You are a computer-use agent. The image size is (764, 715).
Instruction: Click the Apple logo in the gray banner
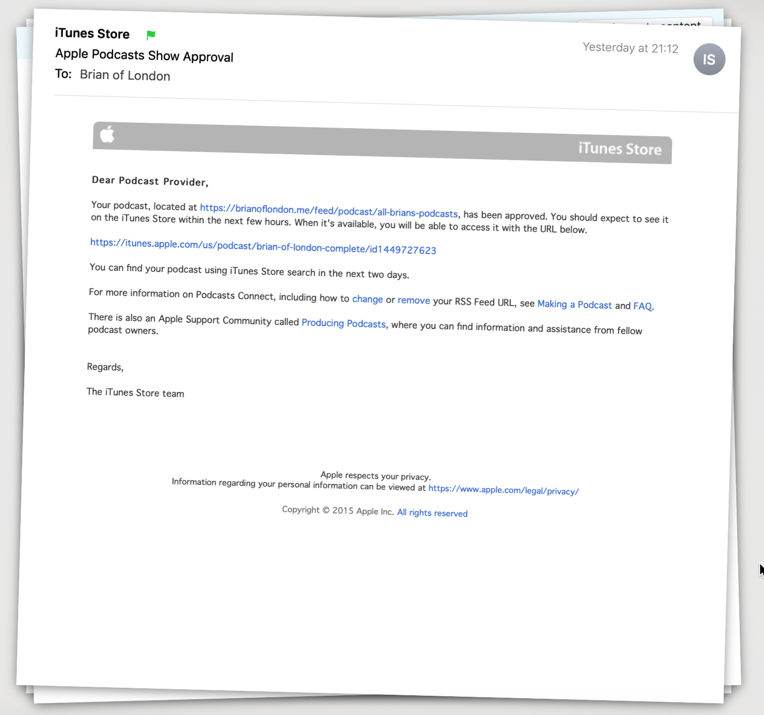[x=107, y=134]
